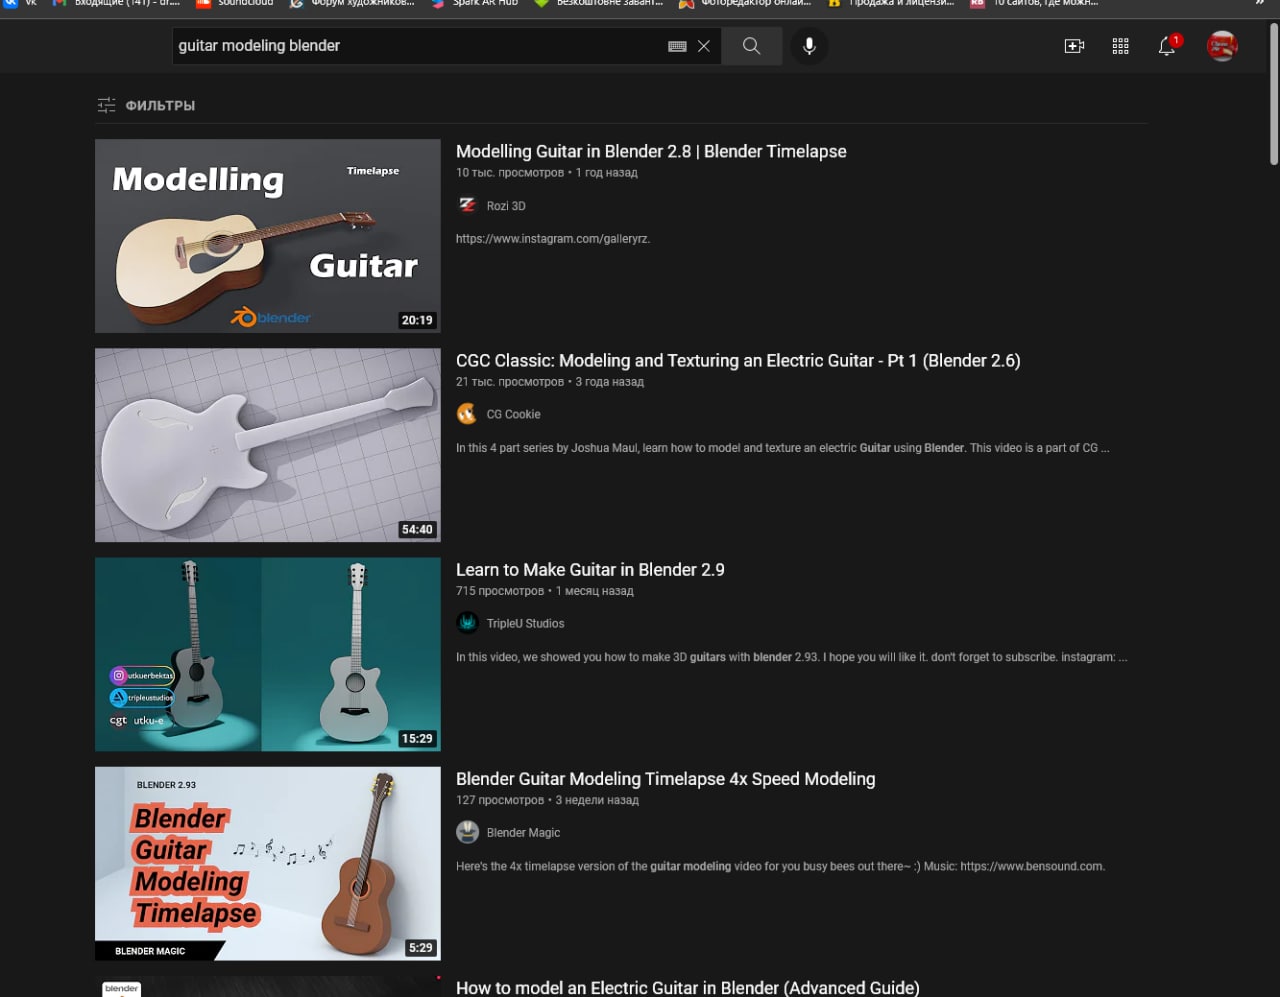1280x997 pixels.
Task: Open the filters via ФИЛЬТРЫ button
Action: coord(146,105)
